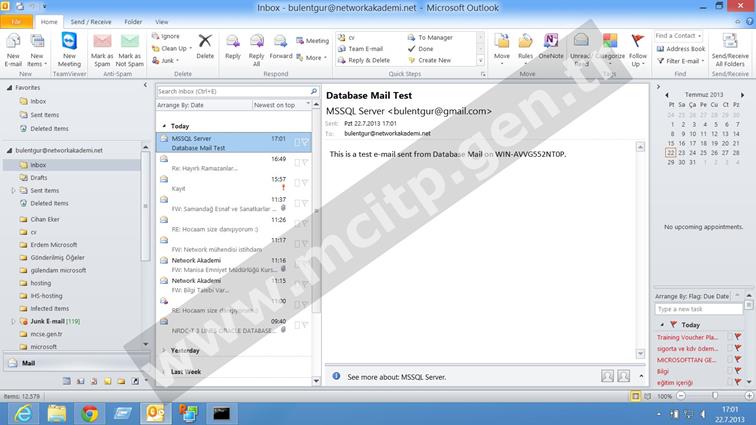
Task: Create New quick step
Action: (x=430, y=60)
